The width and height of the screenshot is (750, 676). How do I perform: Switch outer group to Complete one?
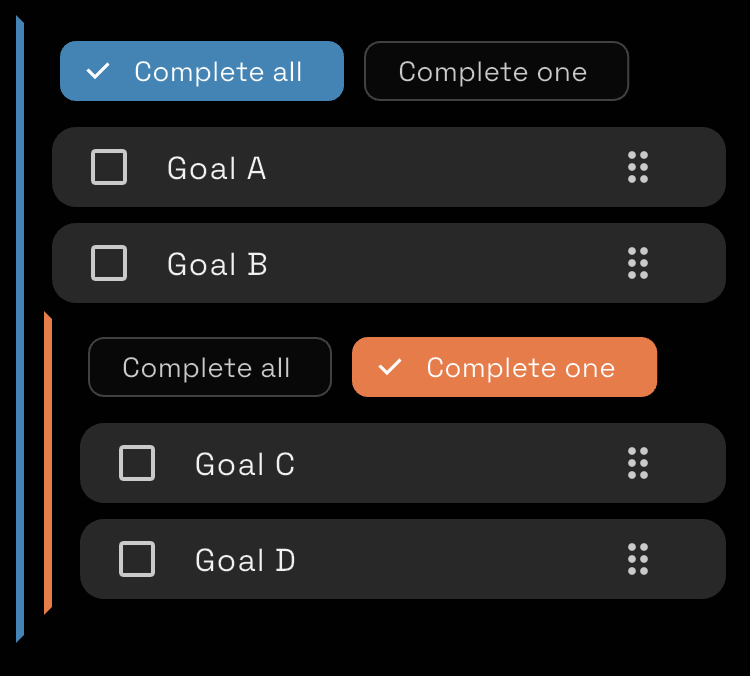coord(496,71)
